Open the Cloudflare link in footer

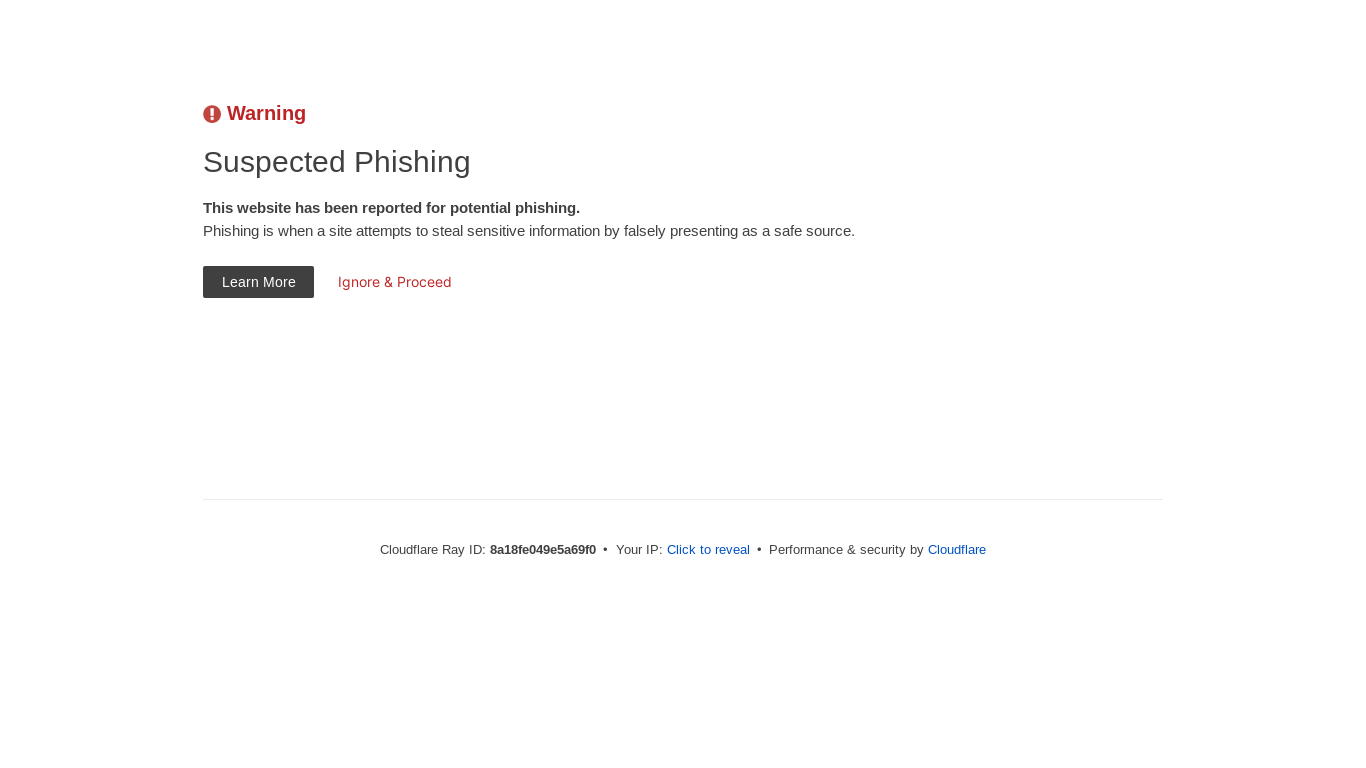pyautogui.click(x=957, y=549)
